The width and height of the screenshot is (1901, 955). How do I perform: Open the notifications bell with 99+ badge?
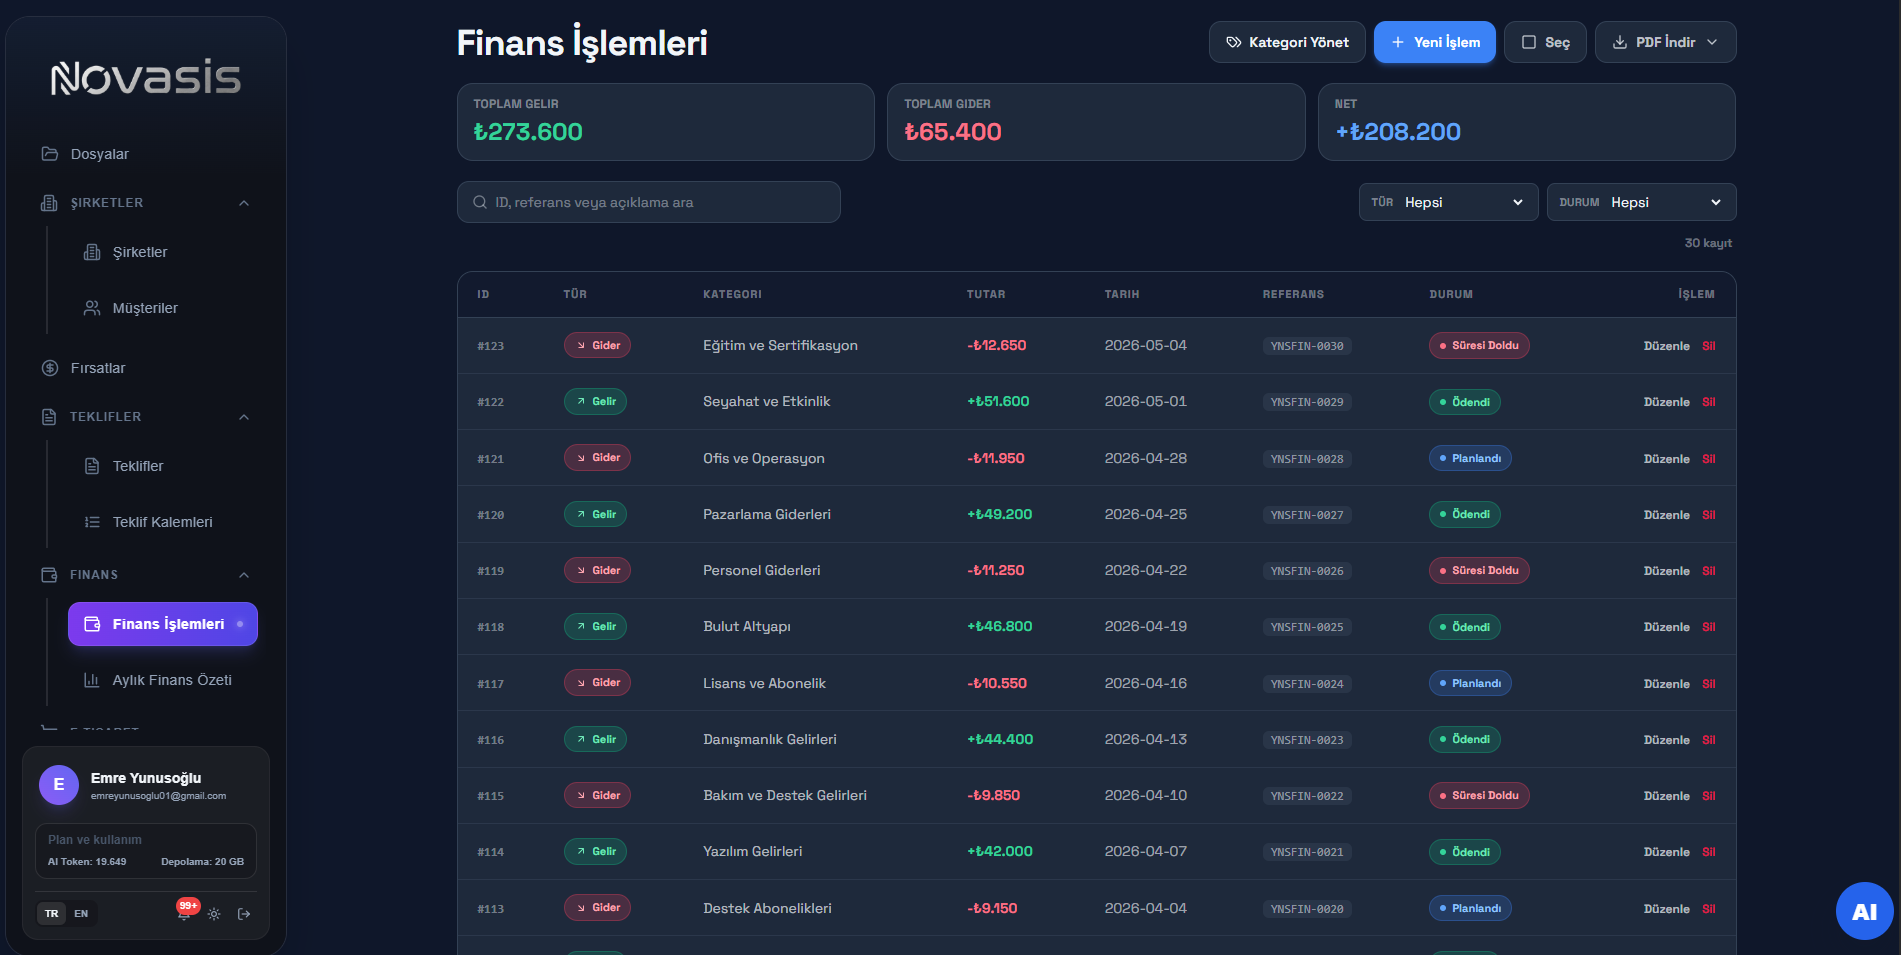184,913
